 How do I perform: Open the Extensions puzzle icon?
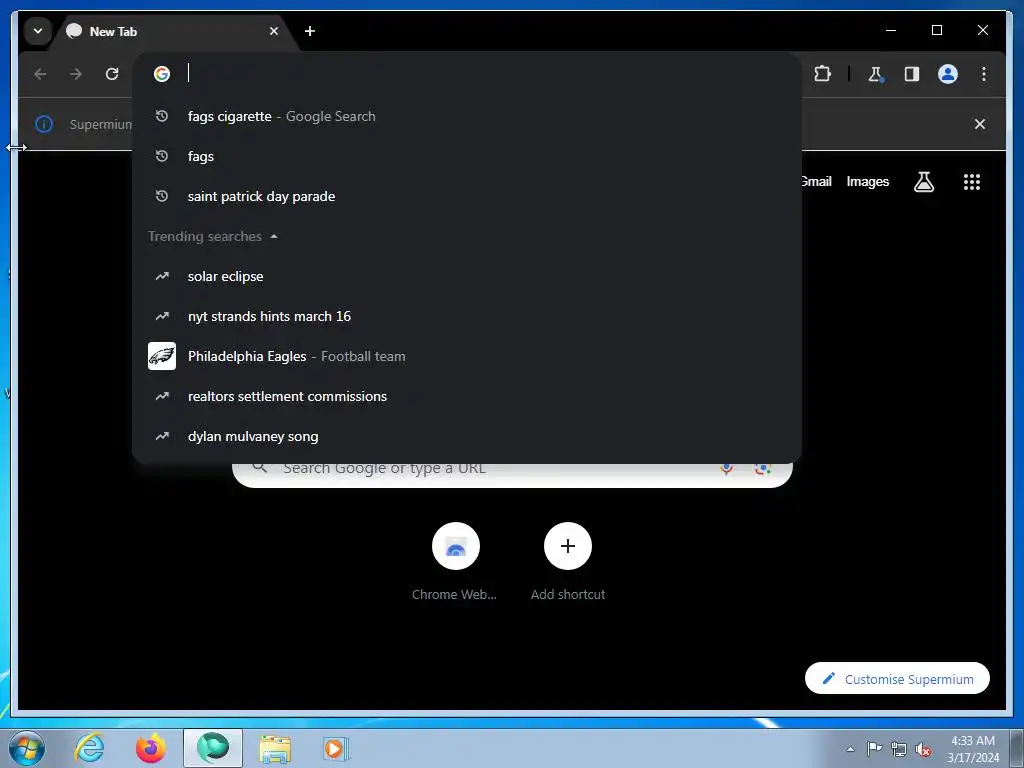pos(822,74)
